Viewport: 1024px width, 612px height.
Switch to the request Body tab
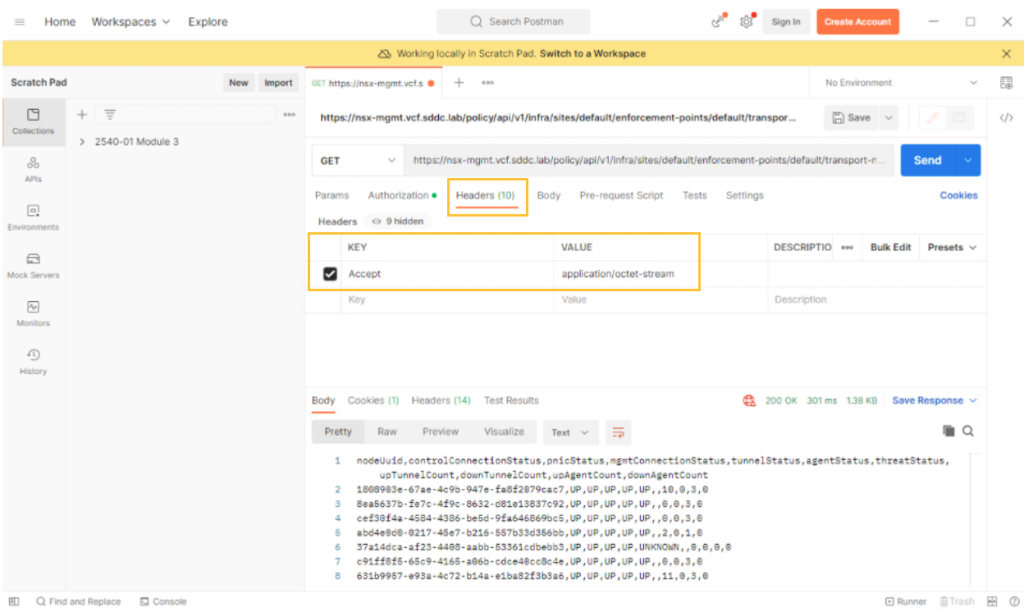tap(549, 195)
